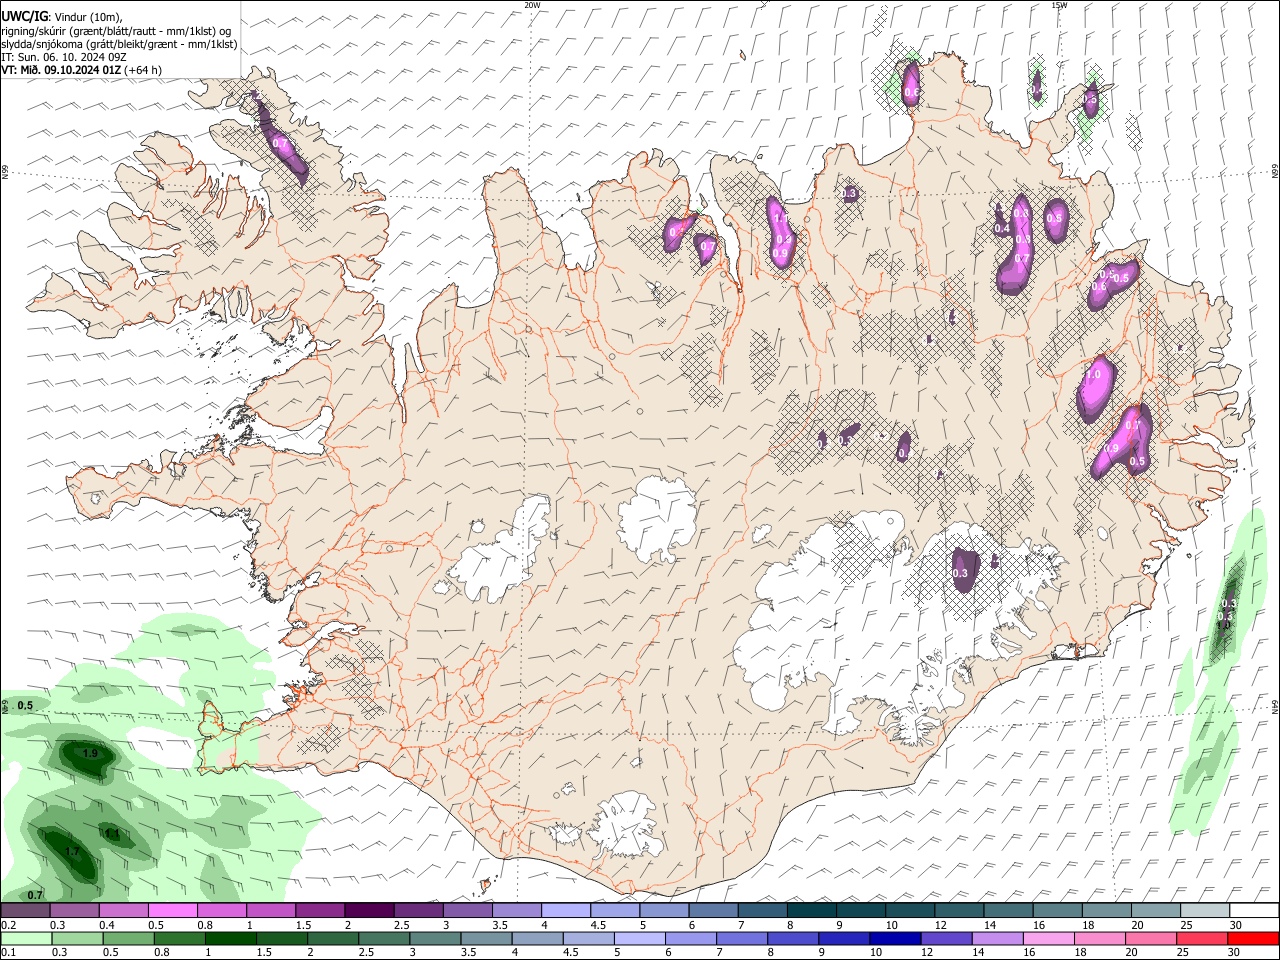Select the 30 red swatch in bottom legend row
The width and height of the screenshot is (1280, 960).
click(1254, 938)
